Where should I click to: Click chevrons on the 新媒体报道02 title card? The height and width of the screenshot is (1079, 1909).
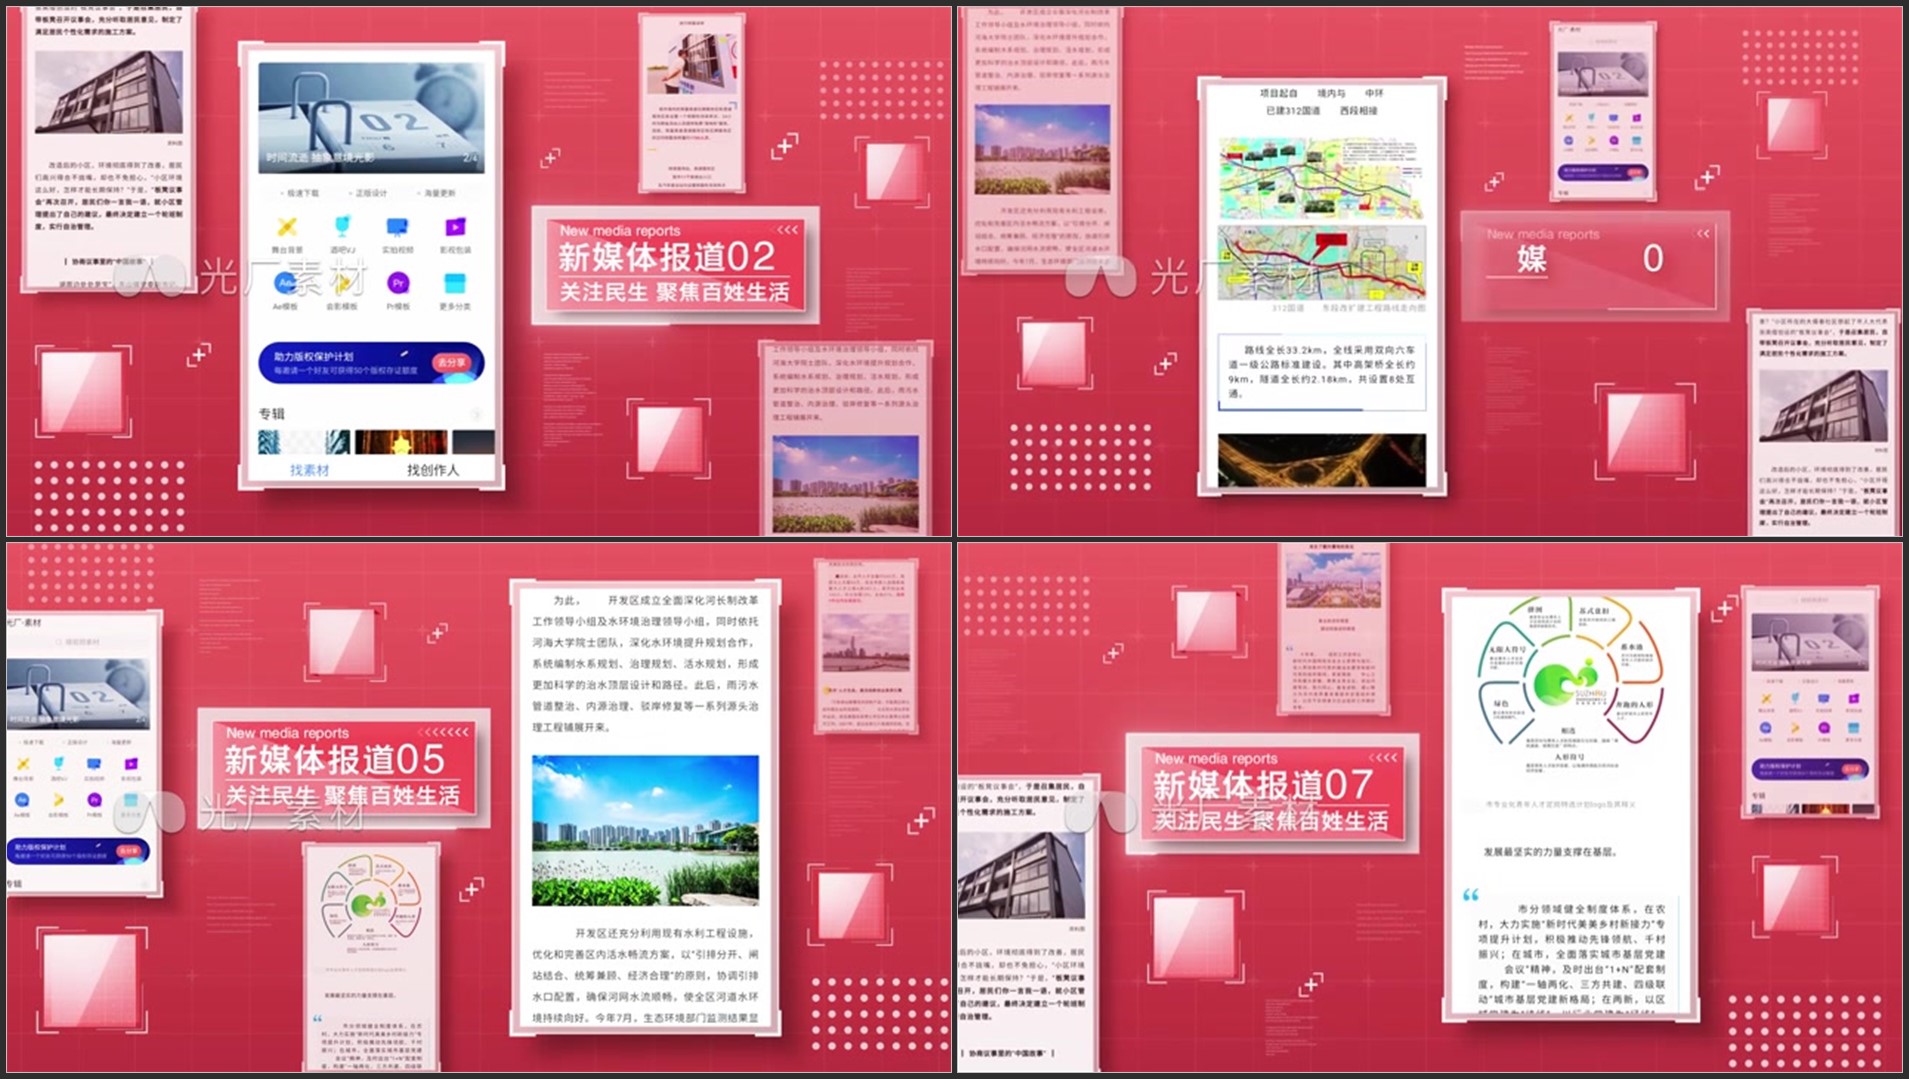pyautogui.click(x=788, y=230)
